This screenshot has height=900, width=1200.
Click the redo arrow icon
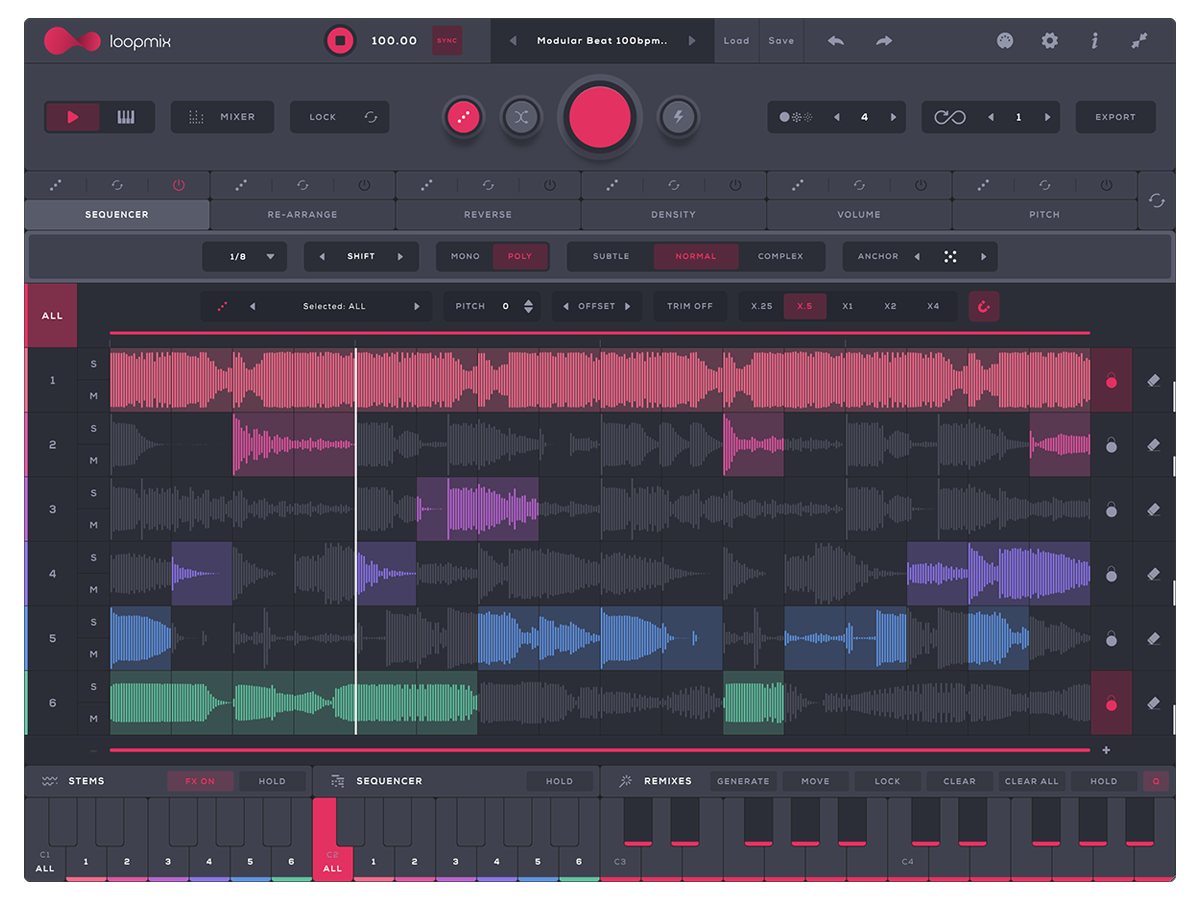[884, 41]
